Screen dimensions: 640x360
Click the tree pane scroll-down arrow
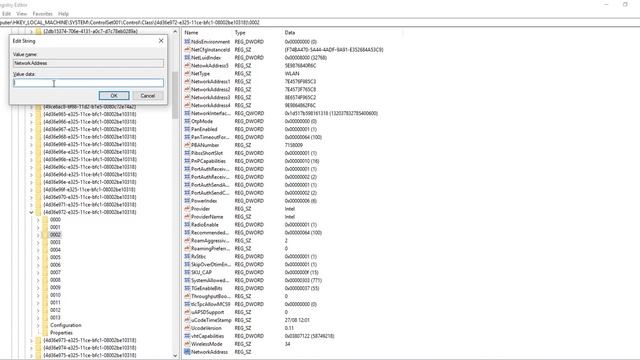tap(175, 356)
